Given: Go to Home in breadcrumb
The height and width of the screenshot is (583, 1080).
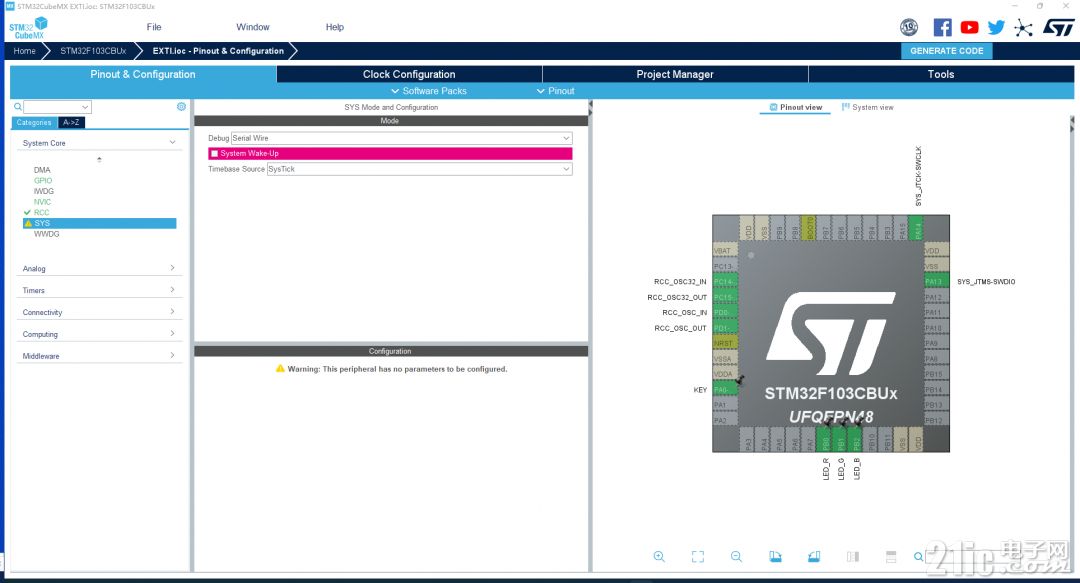Looking at the screenshot, I should pyautogui.click(x=24, y=51).
